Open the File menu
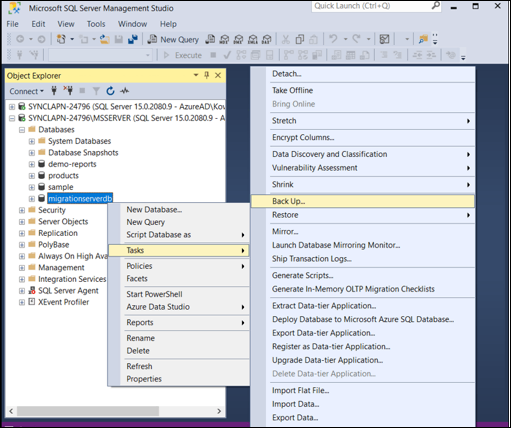This screenshot has width=511, height=428. (x=13, y=24)
